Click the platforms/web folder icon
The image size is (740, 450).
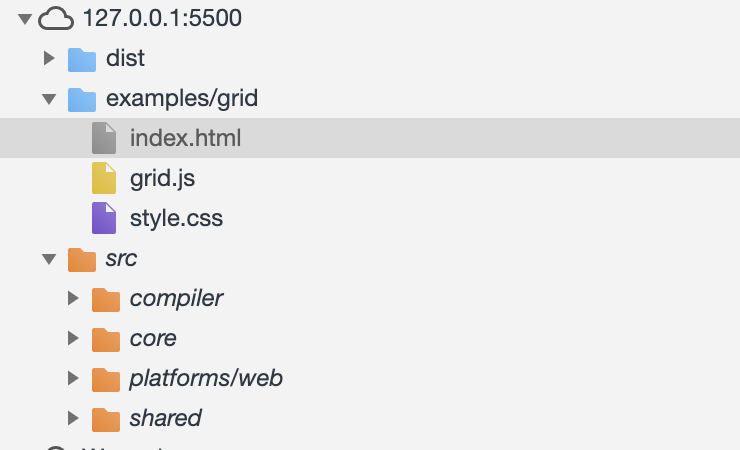105,379
